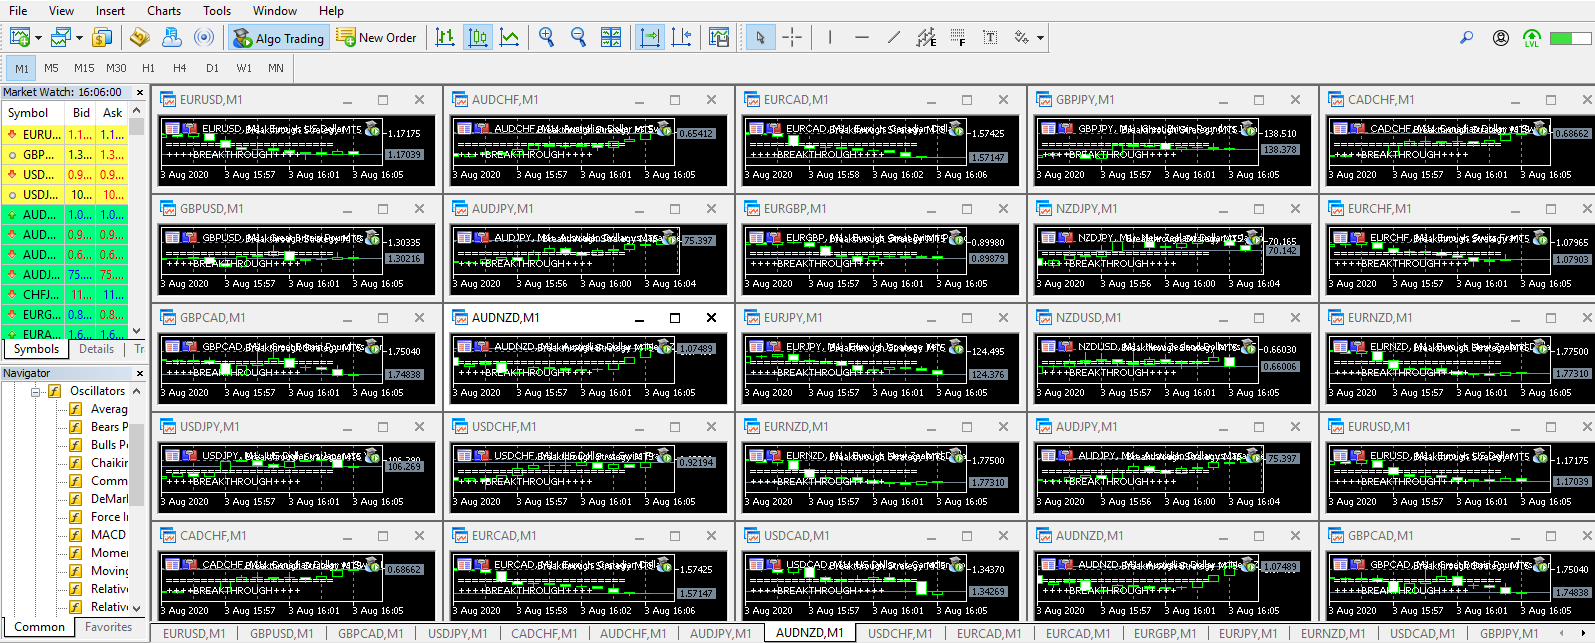The image size is (1595, 643).
Task: Collapse the Oscillators tree node
Action: point(35,391)
